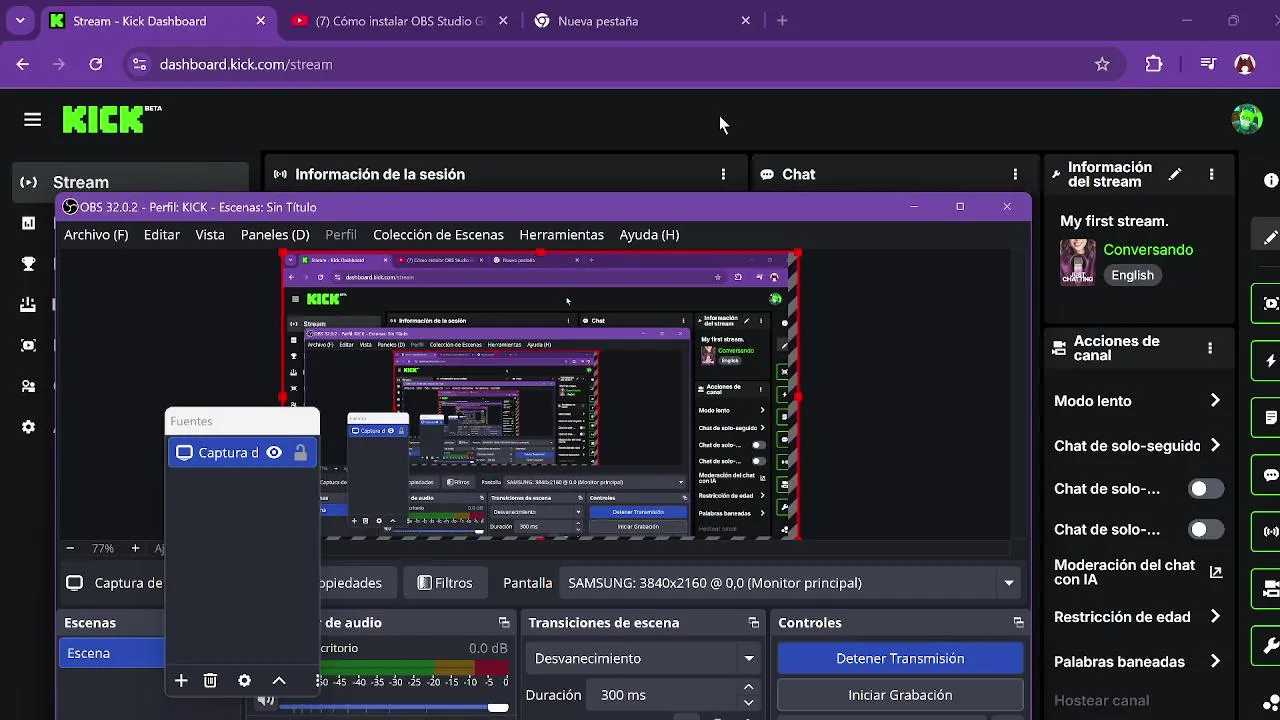Open external link for Moderación del chat con IA
This screenshot has height=720, width=1280.
click(1216, 572)
